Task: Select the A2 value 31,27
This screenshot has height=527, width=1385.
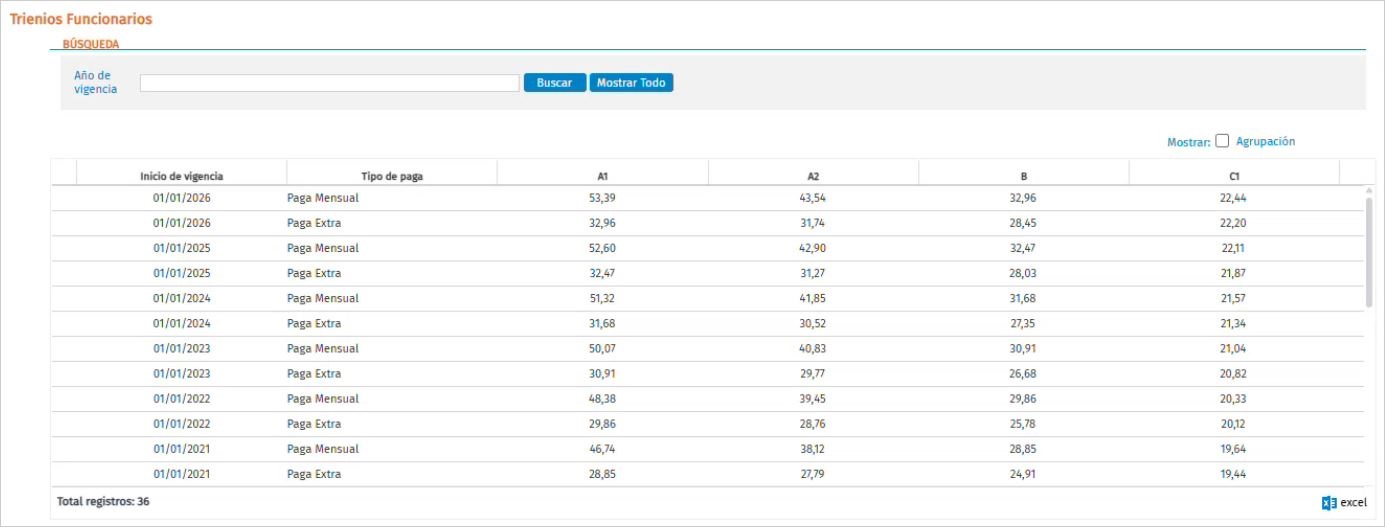Action: (813, 273)
